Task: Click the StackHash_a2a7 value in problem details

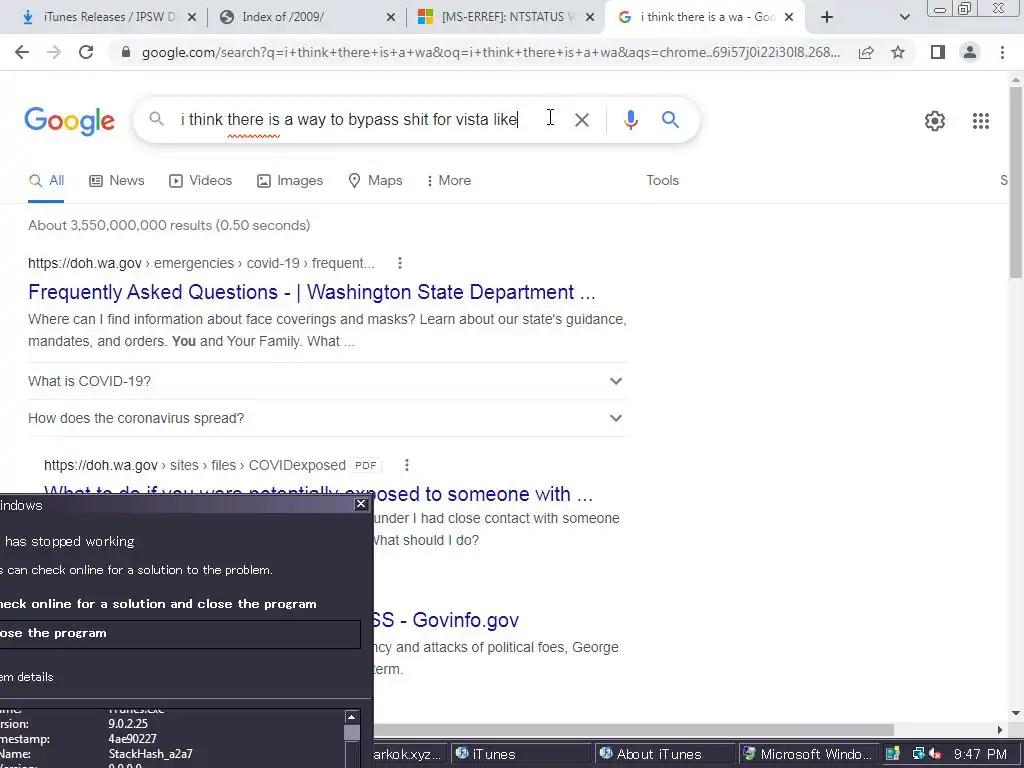Action: coord(150,754)
